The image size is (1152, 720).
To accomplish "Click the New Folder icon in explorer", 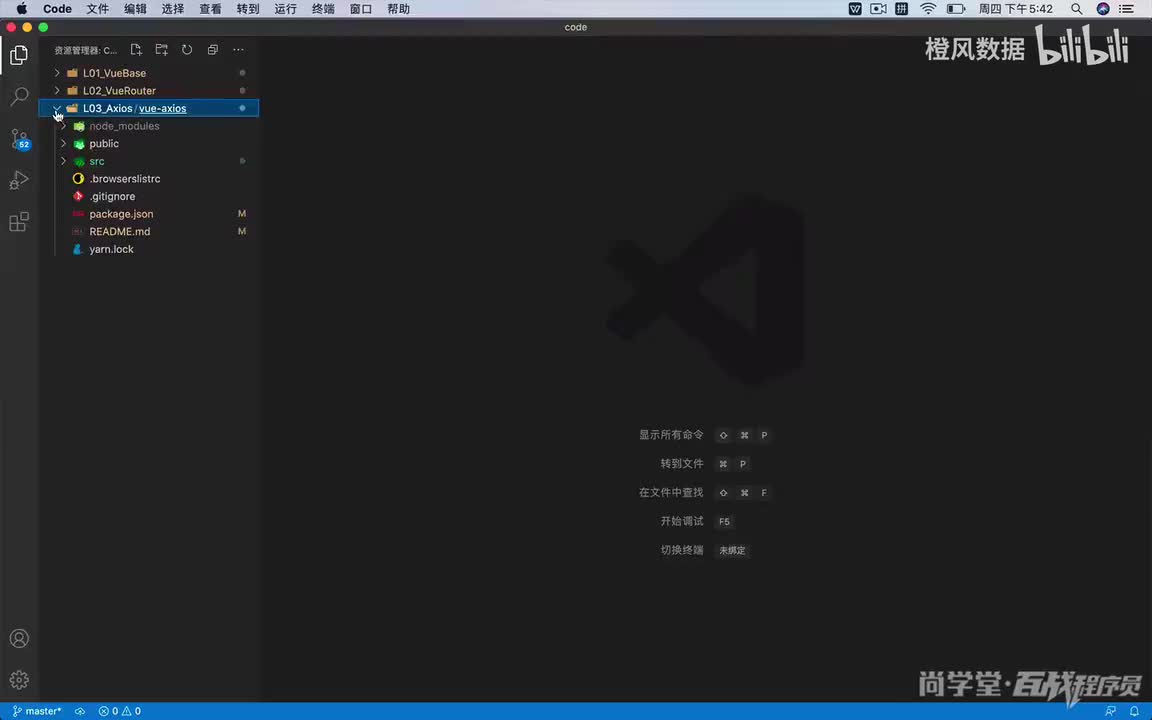I will coord(162,50).
